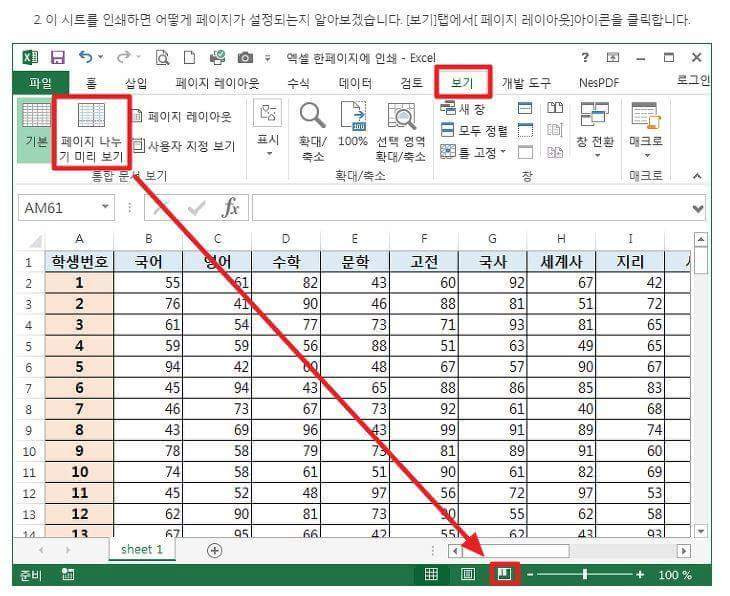Click the 창 전환 switch windows icon
The width and height of the screenshot is (730, 596).
tap(595, 130)
